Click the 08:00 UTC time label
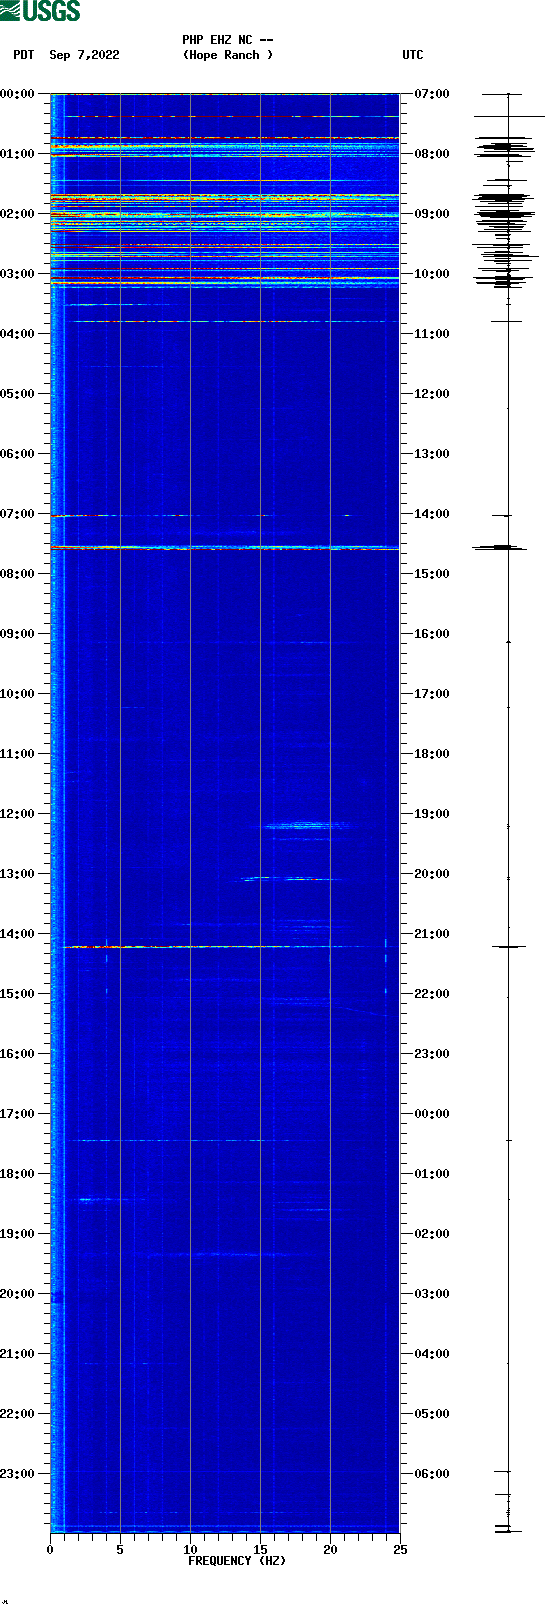Image resolution: width=552 pixels, height=1613 pixels. [x=432, y=154]
